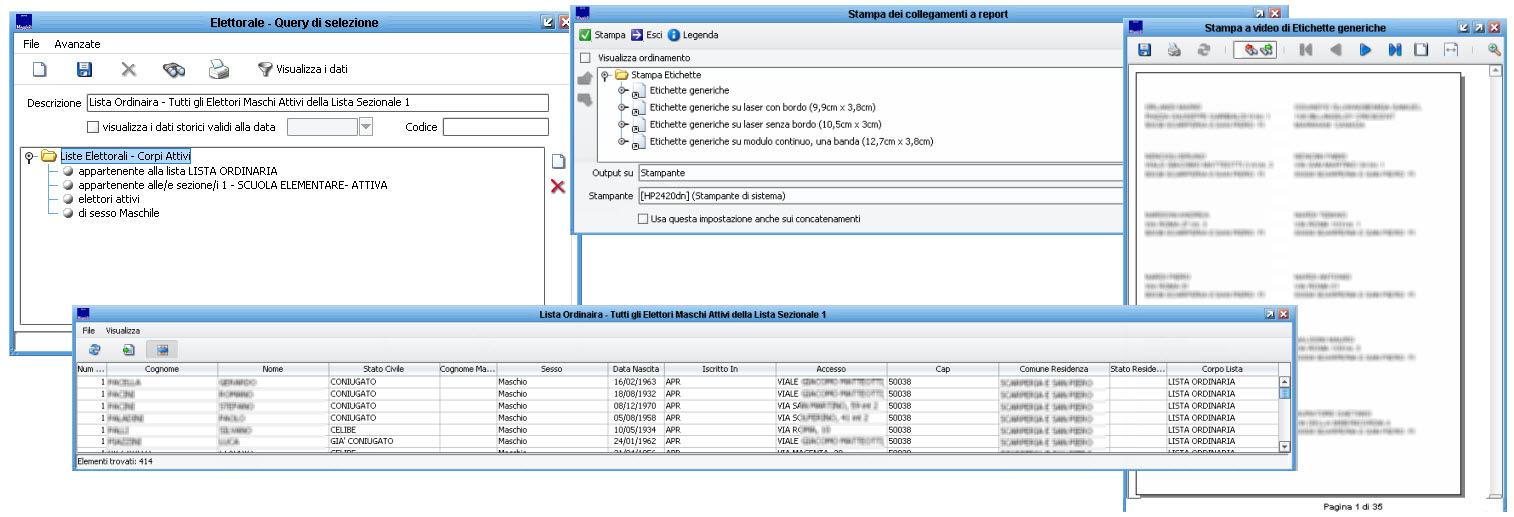Jump to last page of the label preview
The image size is (1514, 517).
tap(1394, 50)
